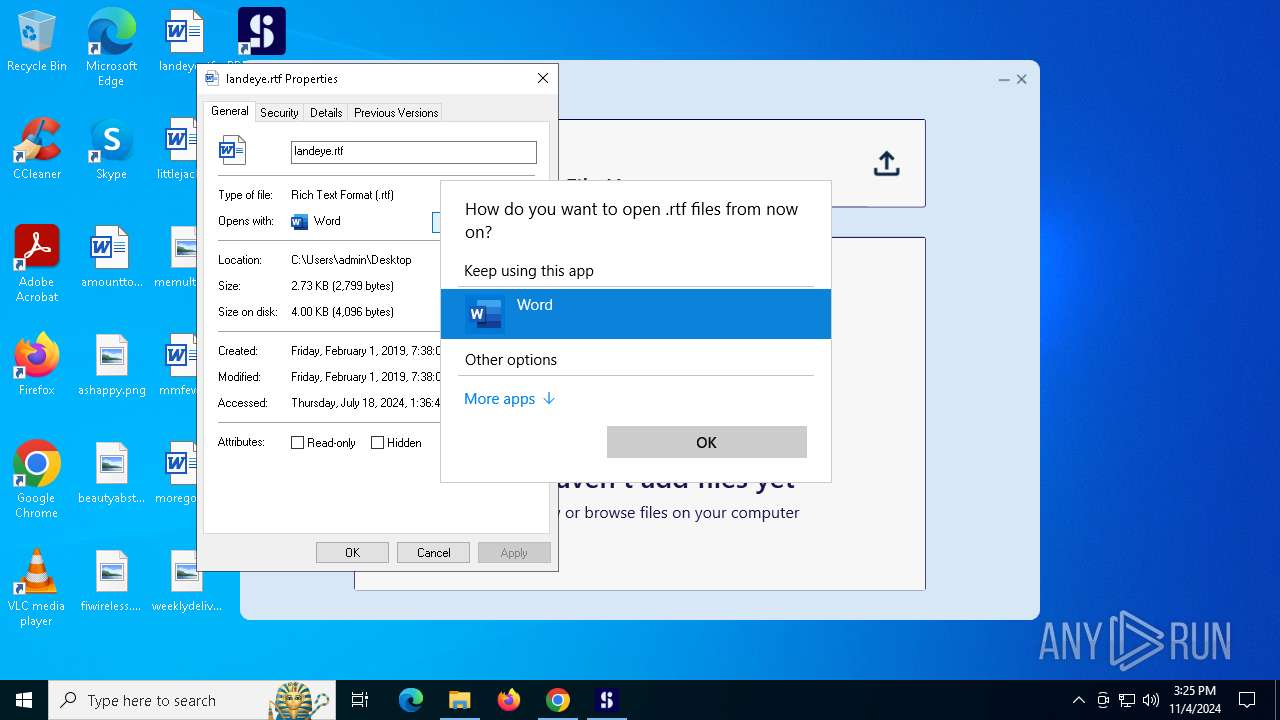Open the VLC media player shortcut
Viewport: 1280px width, 720px height.
(x=37, y=588)
